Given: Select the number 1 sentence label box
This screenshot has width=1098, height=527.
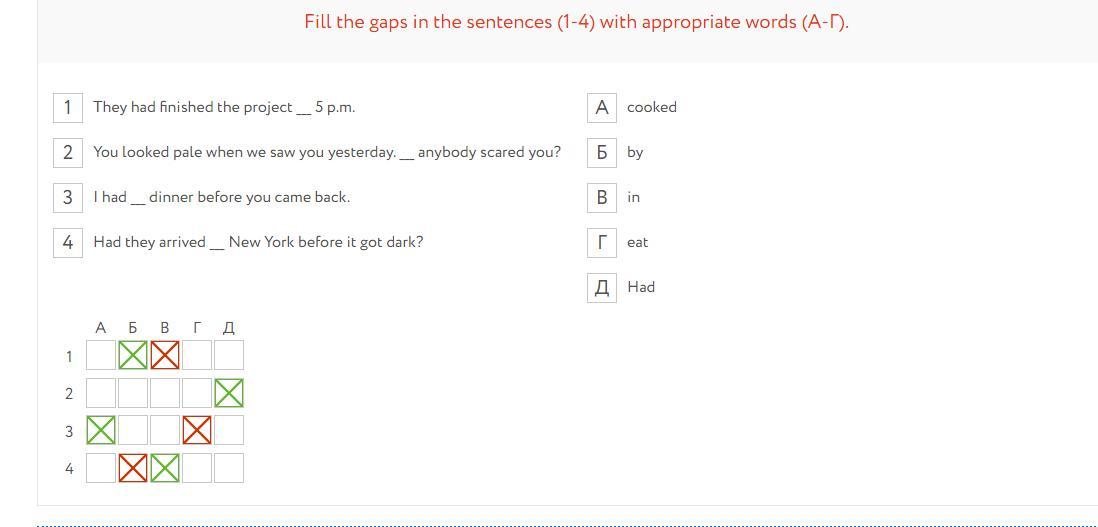Looking at the screenshot, I should point(68,107).
